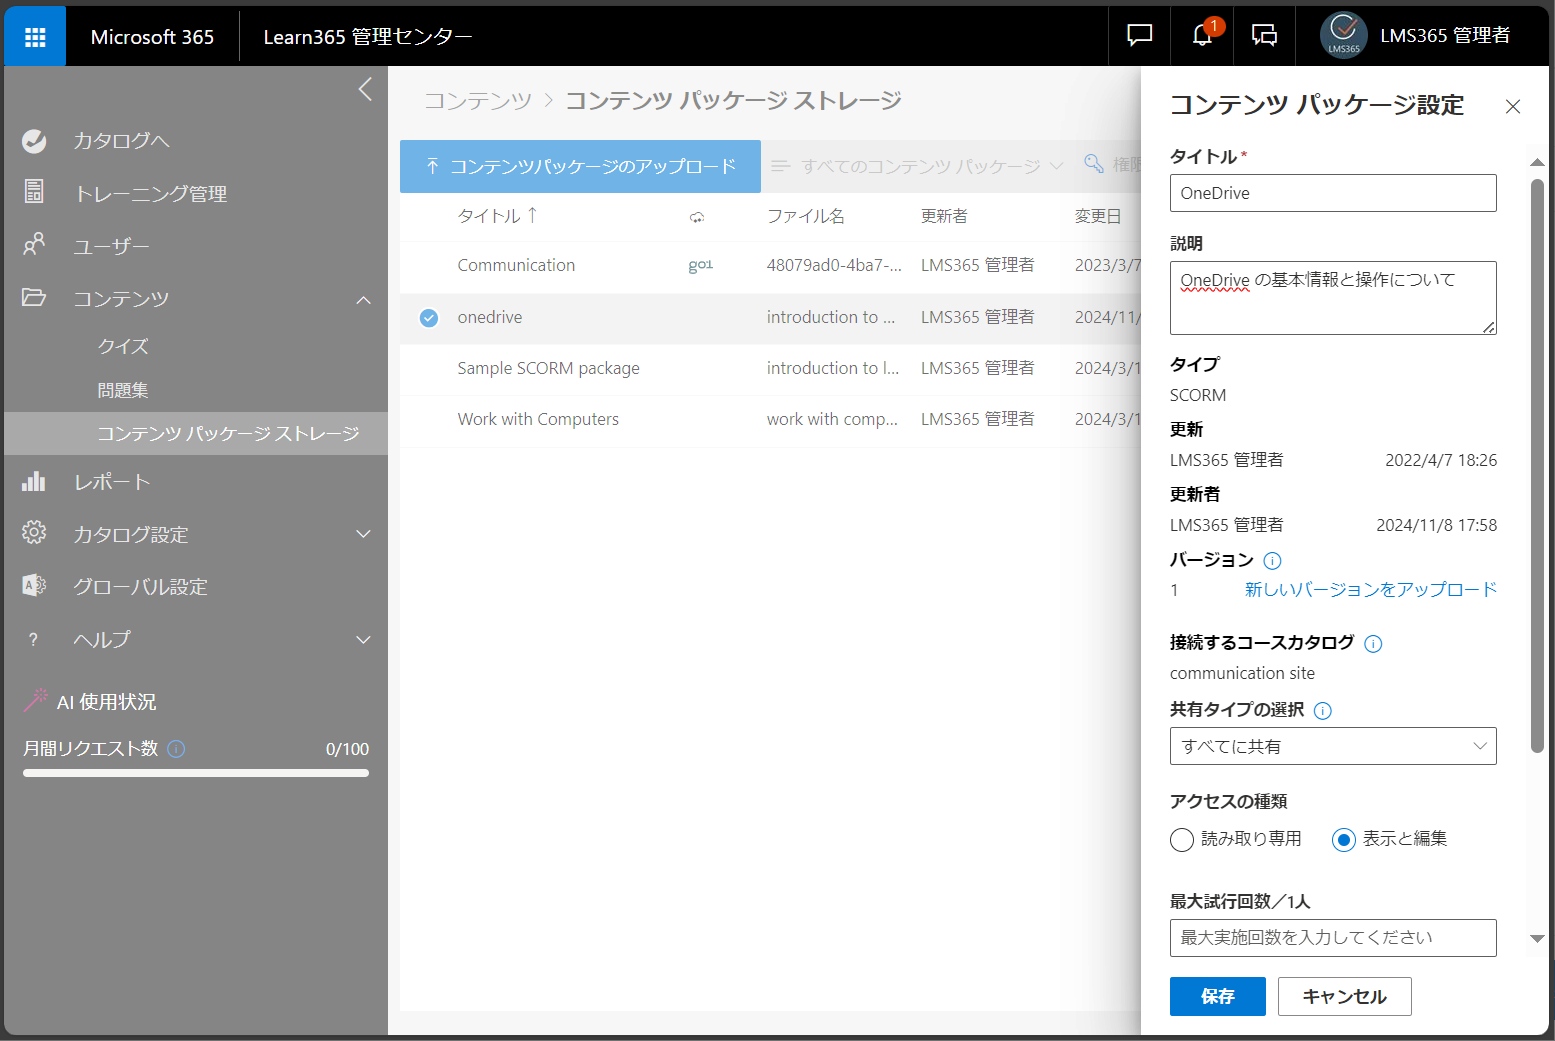Open 問題集 in the navigation
Viewport: 1555px width, 1041px height.
tap(123, 390)
